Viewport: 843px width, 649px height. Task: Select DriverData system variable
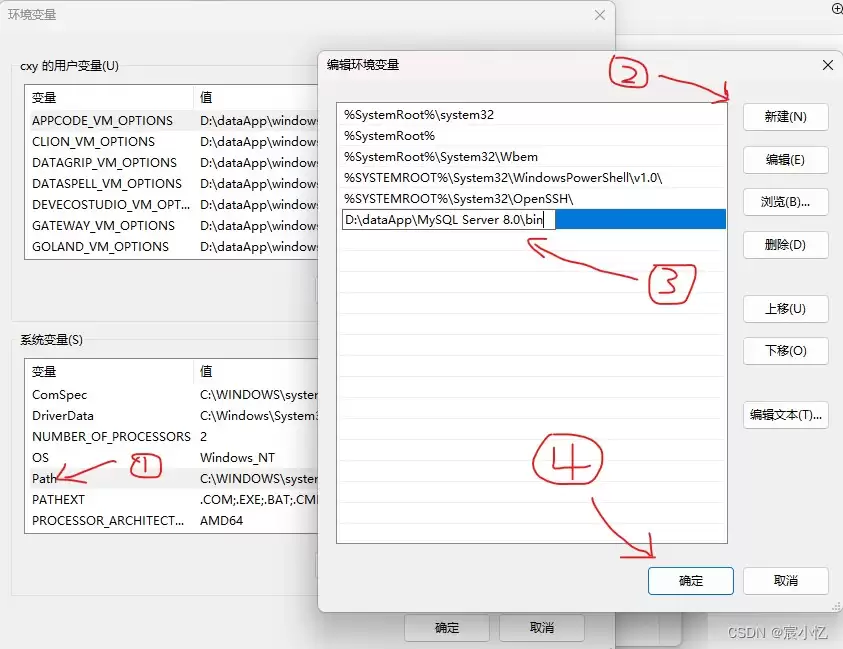[x=172, y=416]
